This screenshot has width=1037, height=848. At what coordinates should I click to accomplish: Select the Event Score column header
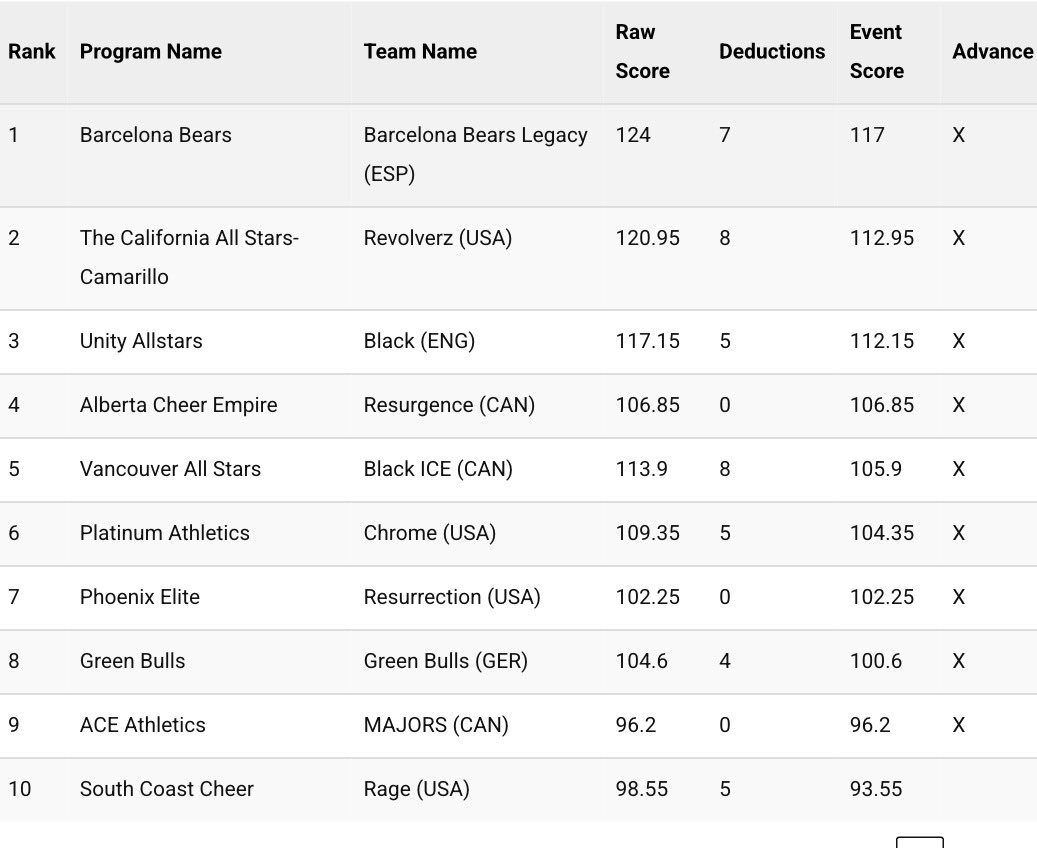876,52
